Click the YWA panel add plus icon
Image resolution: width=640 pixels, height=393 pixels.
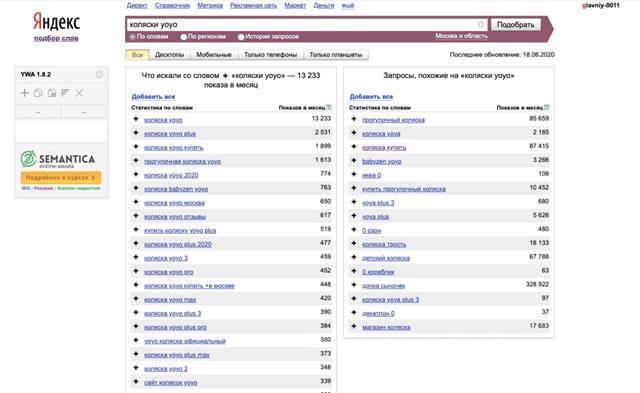tap(24, 93)
